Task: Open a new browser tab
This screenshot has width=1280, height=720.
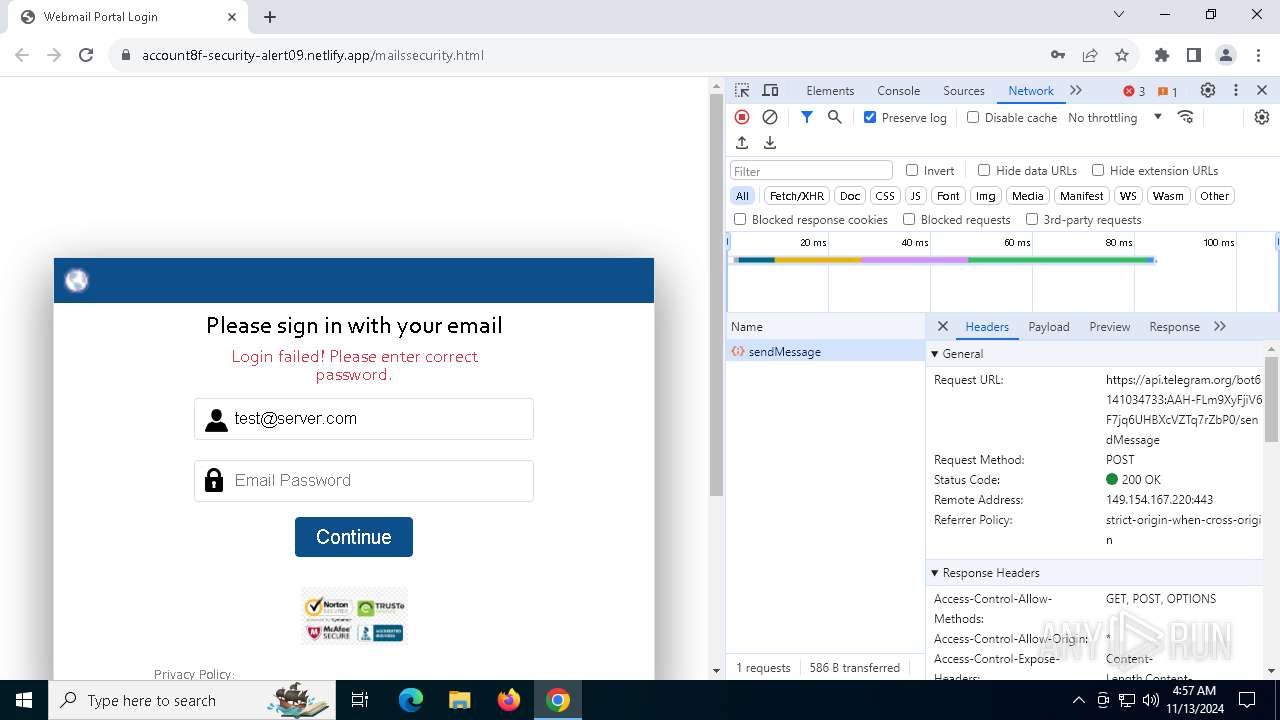Action: [270, 17]
